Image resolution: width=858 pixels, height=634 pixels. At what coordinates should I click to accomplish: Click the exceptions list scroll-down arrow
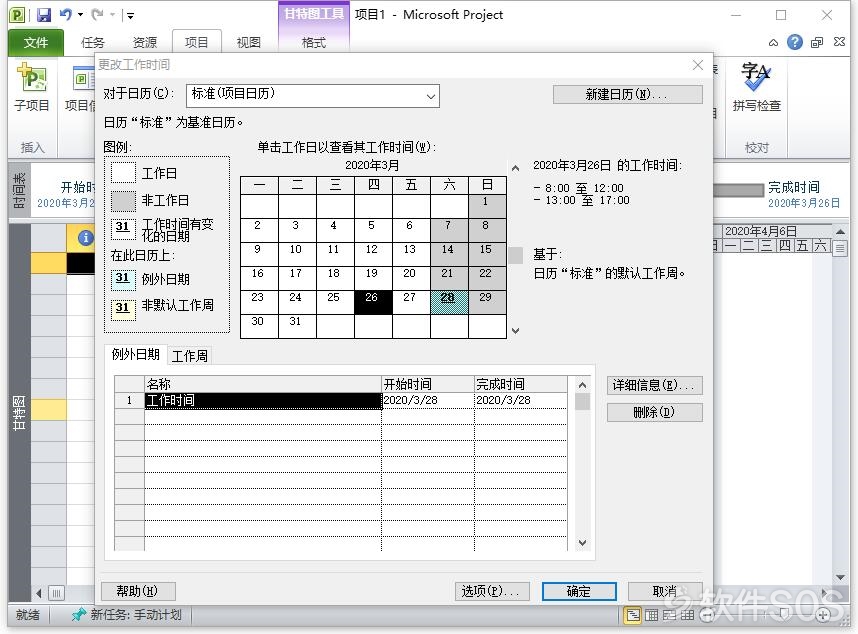point(582,543)
